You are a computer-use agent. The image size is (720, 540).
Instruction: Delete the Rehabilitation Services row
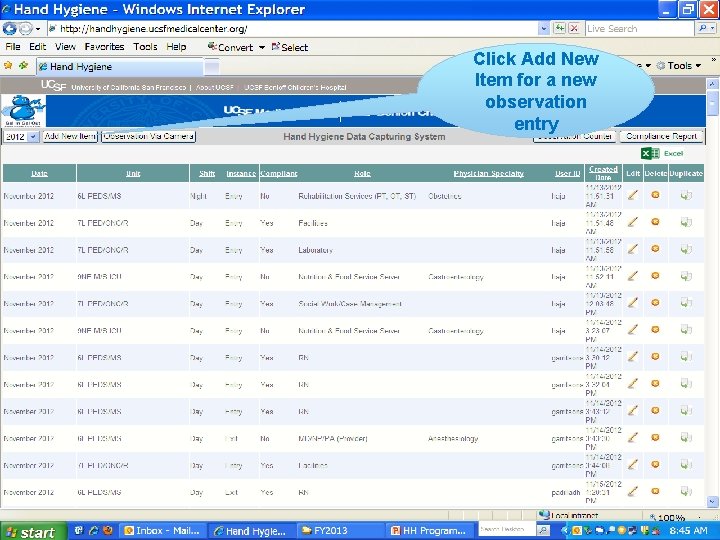click(655, 195)
